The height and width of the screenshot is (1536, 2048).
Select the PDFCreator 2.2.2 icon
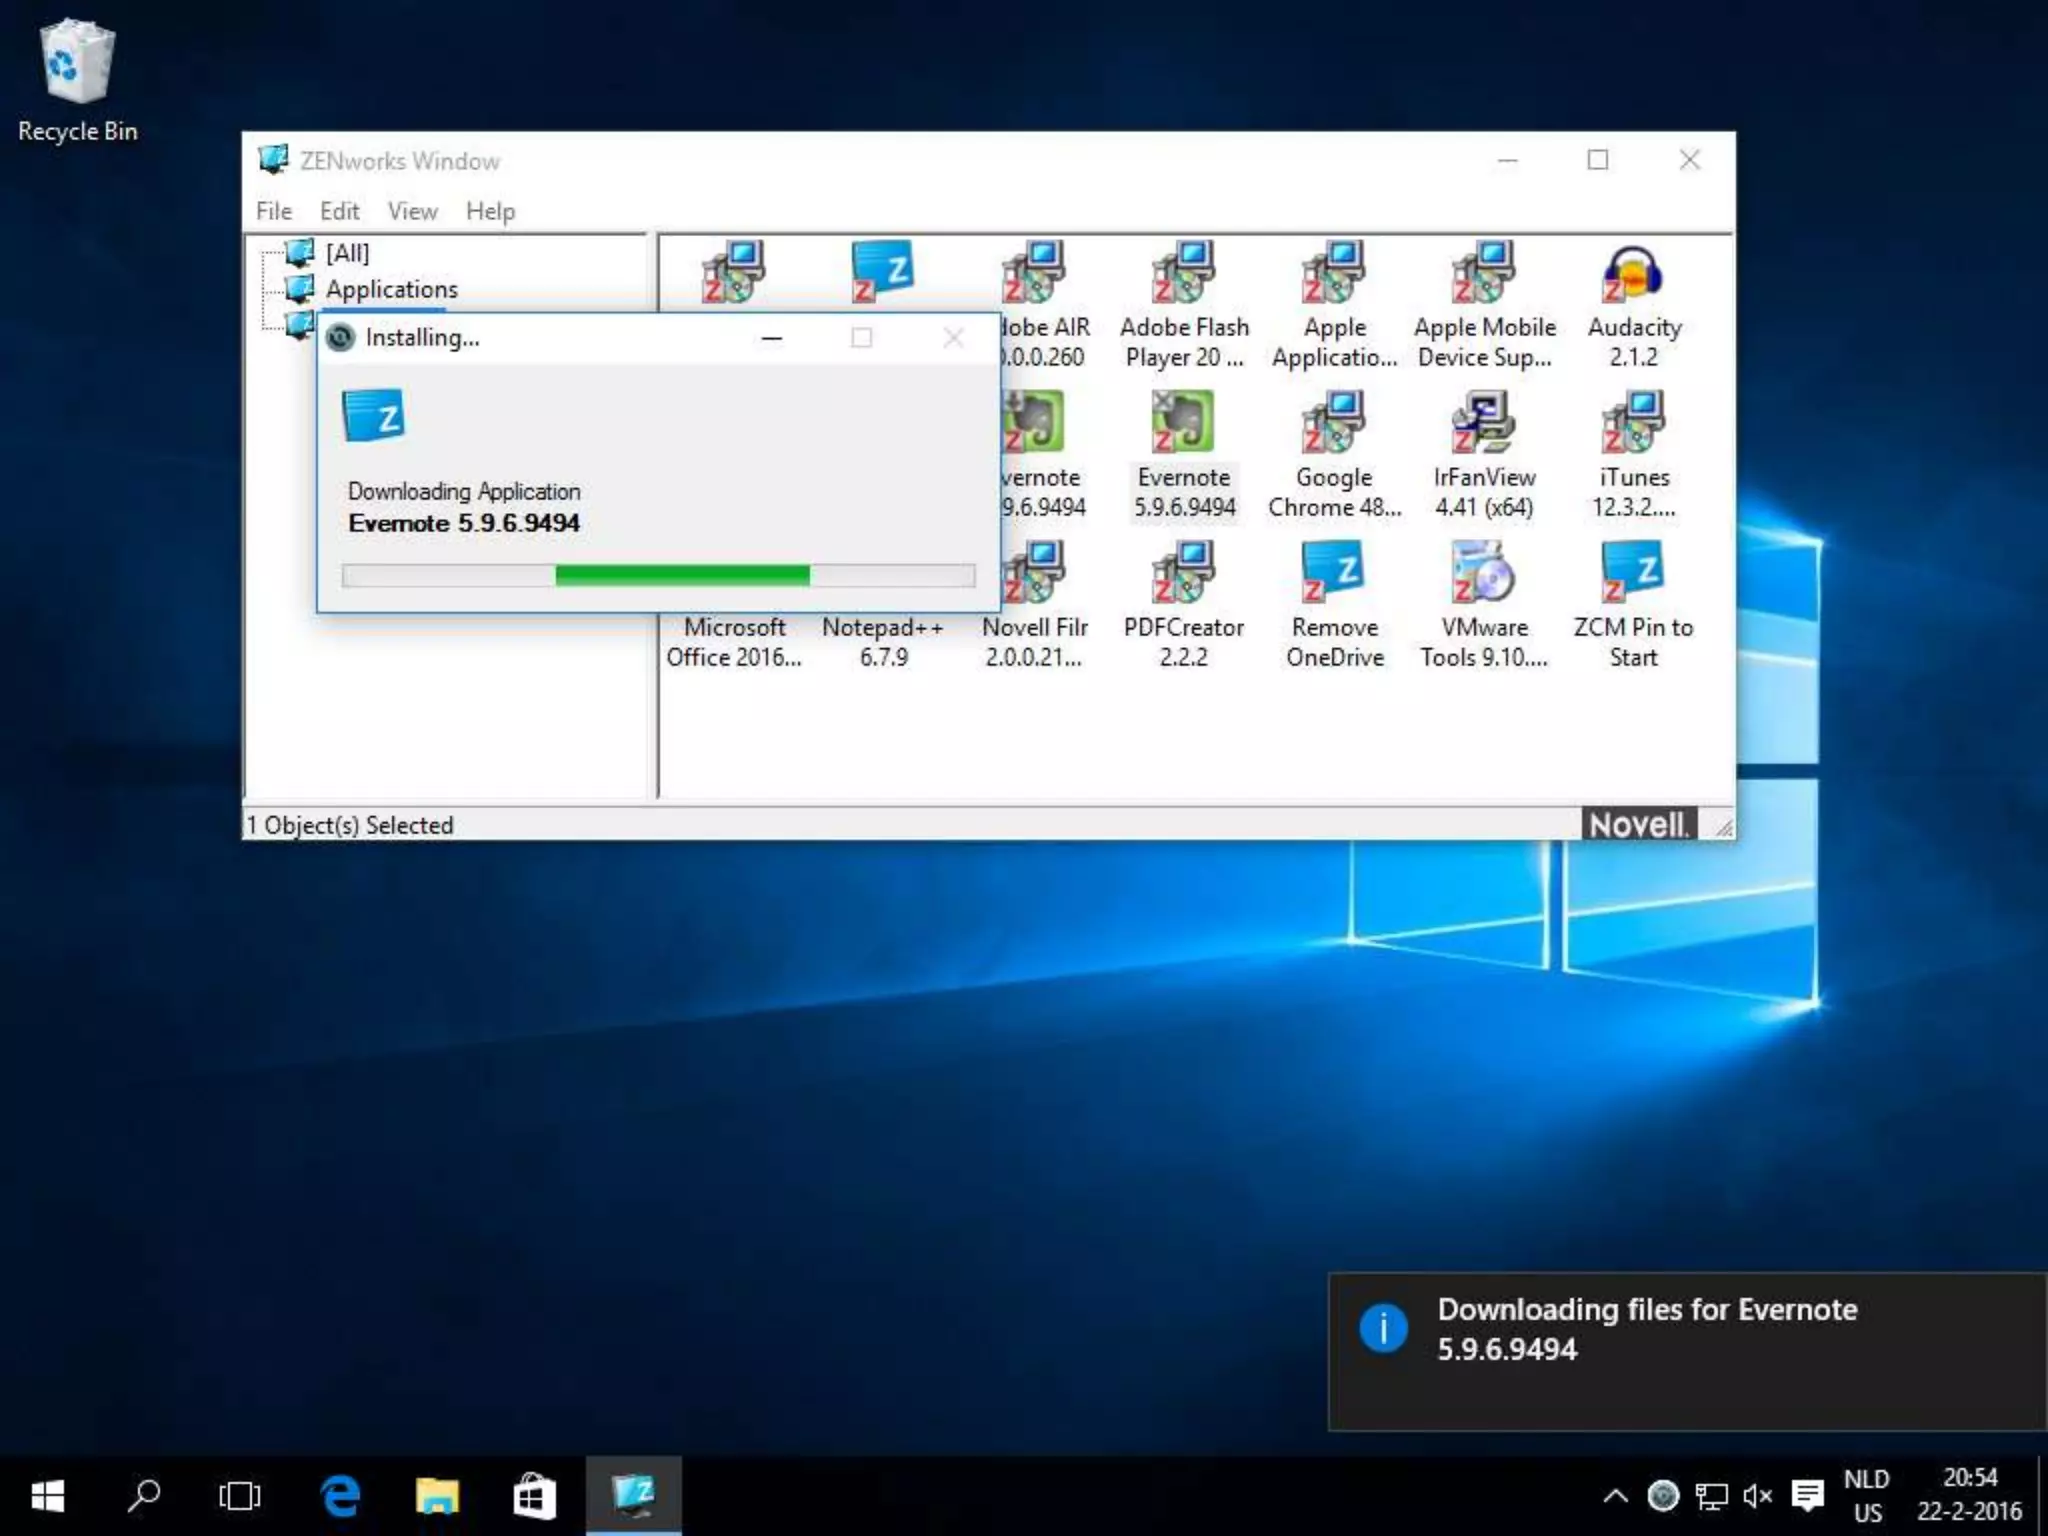pos(1184,571)
